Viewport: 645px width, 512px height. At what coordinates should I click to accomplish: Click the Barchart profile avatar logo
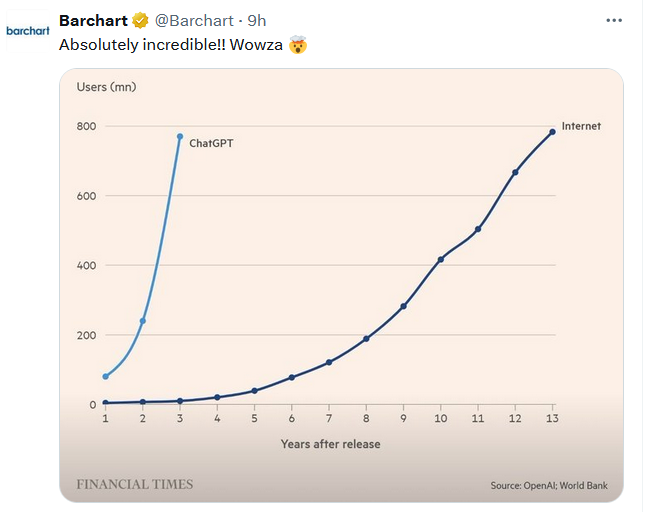point(27,31)
